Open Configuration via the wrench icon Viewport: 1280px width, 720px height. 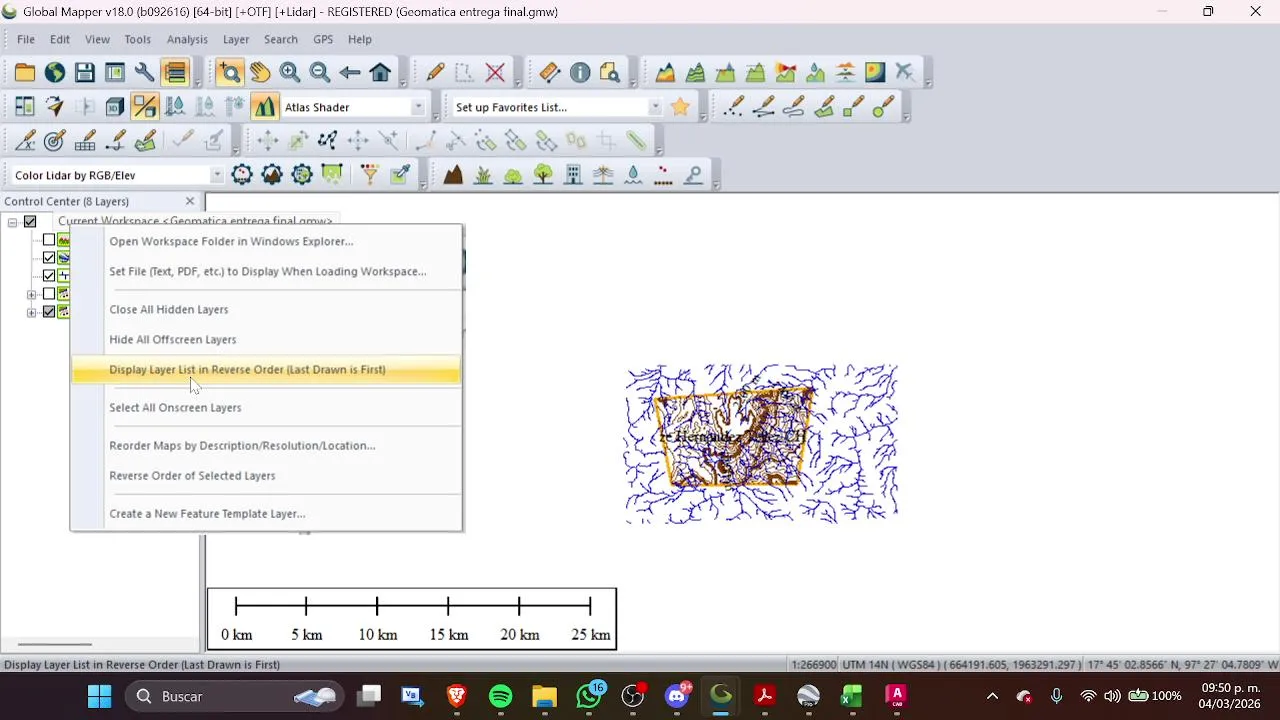(x=145, y=72)
